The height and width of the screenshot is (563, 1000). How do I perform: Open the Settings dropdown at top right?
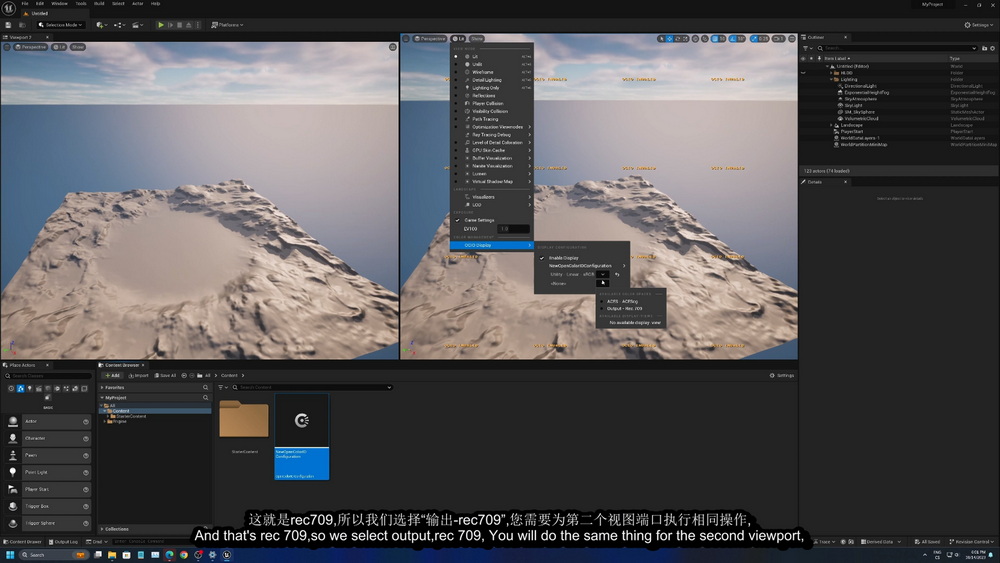tap(979, 25)
